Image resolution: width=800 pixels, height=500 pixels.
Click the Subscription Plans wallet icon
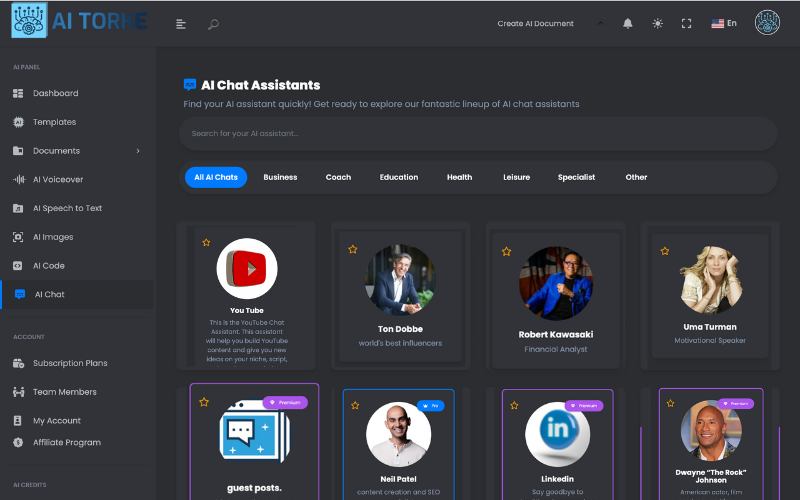point(18,363)
